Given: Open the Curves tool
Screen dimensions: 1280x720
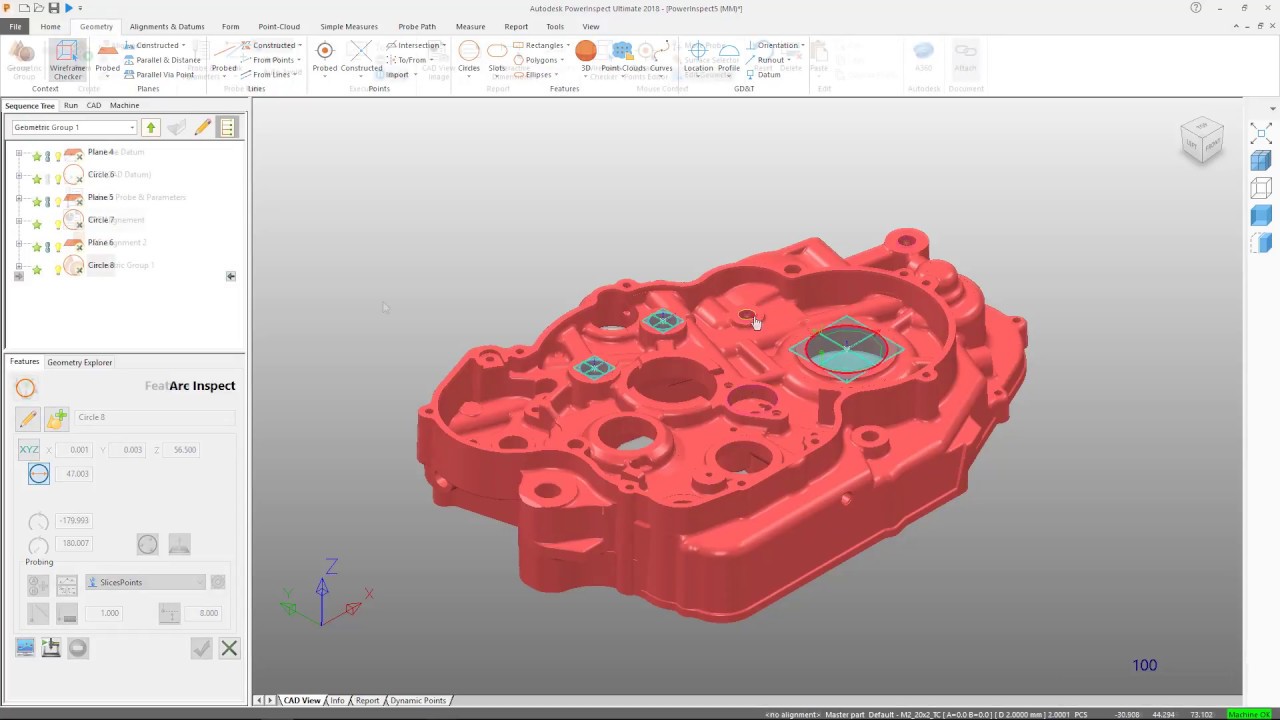Looking at the screenshot, I should [x=661, y=58].
